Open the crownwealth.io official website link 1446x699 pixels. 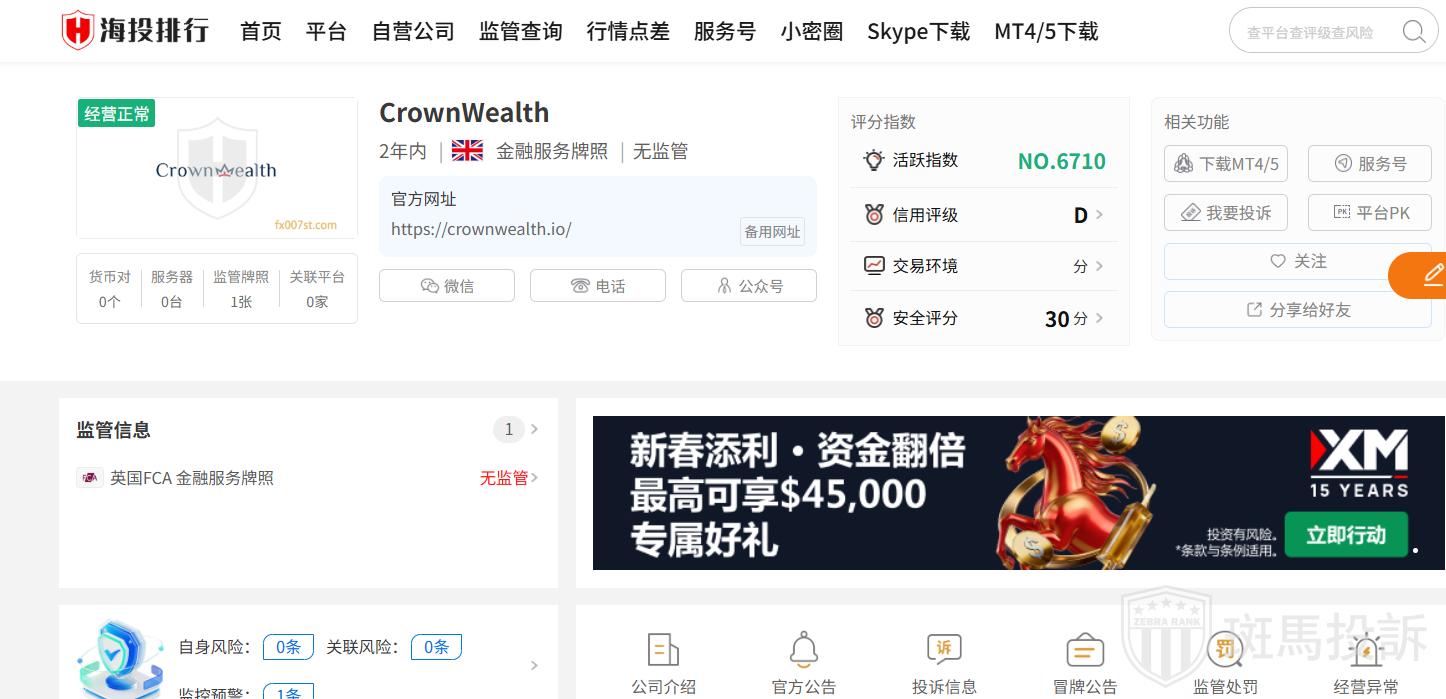click(481, 229)
